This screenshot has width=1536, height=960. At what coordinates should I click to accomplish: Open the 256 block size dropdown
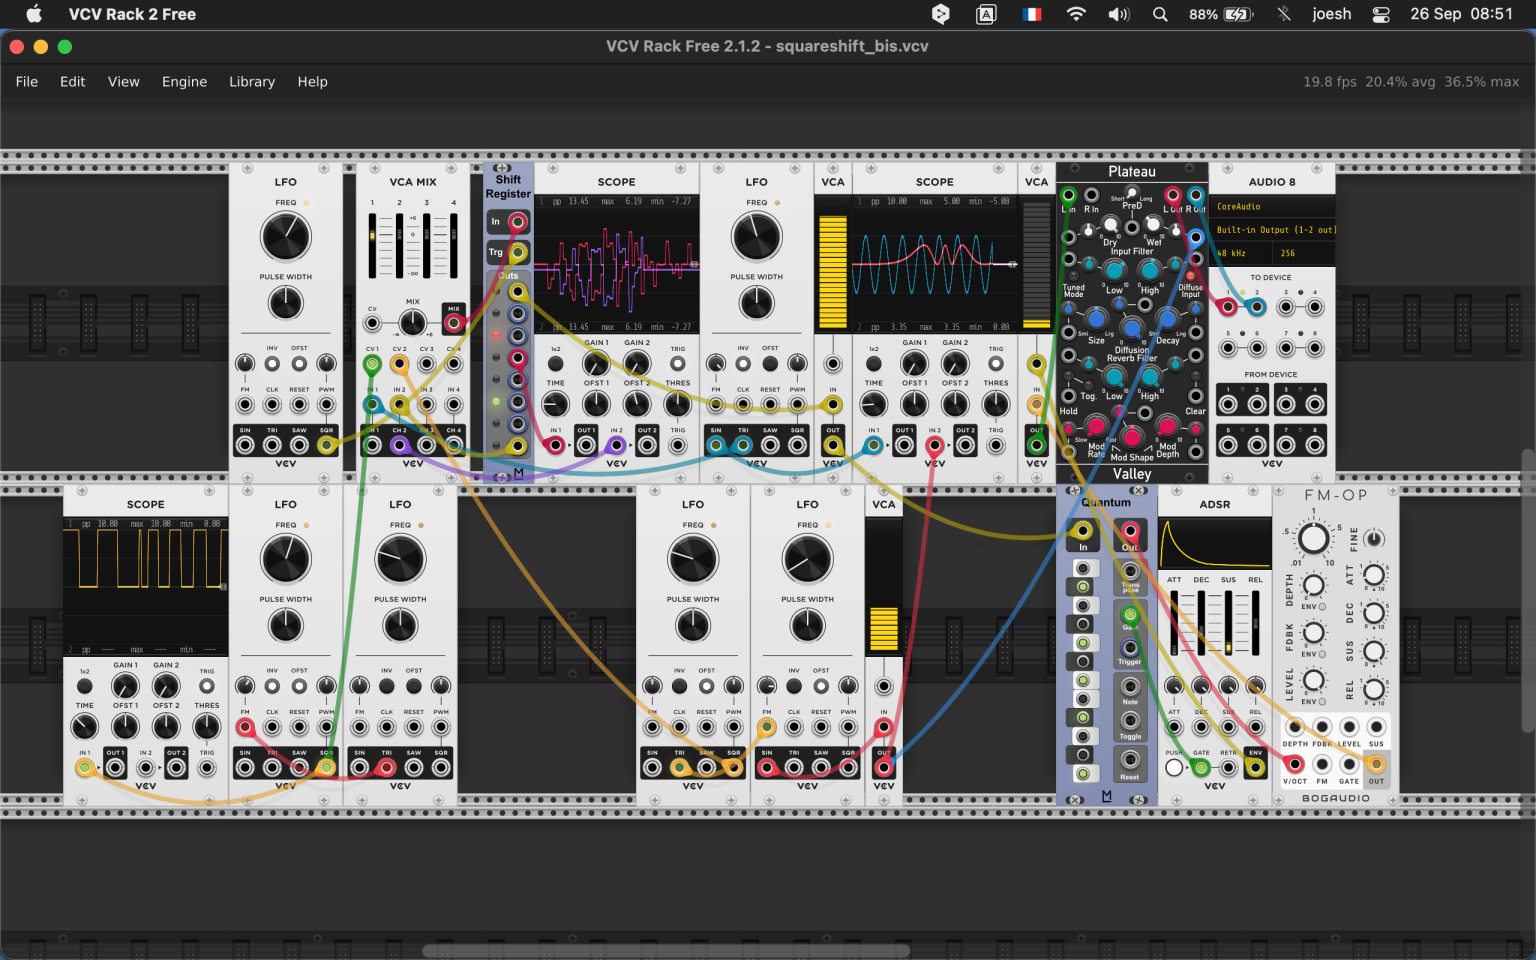click(x=1304, y=253)
